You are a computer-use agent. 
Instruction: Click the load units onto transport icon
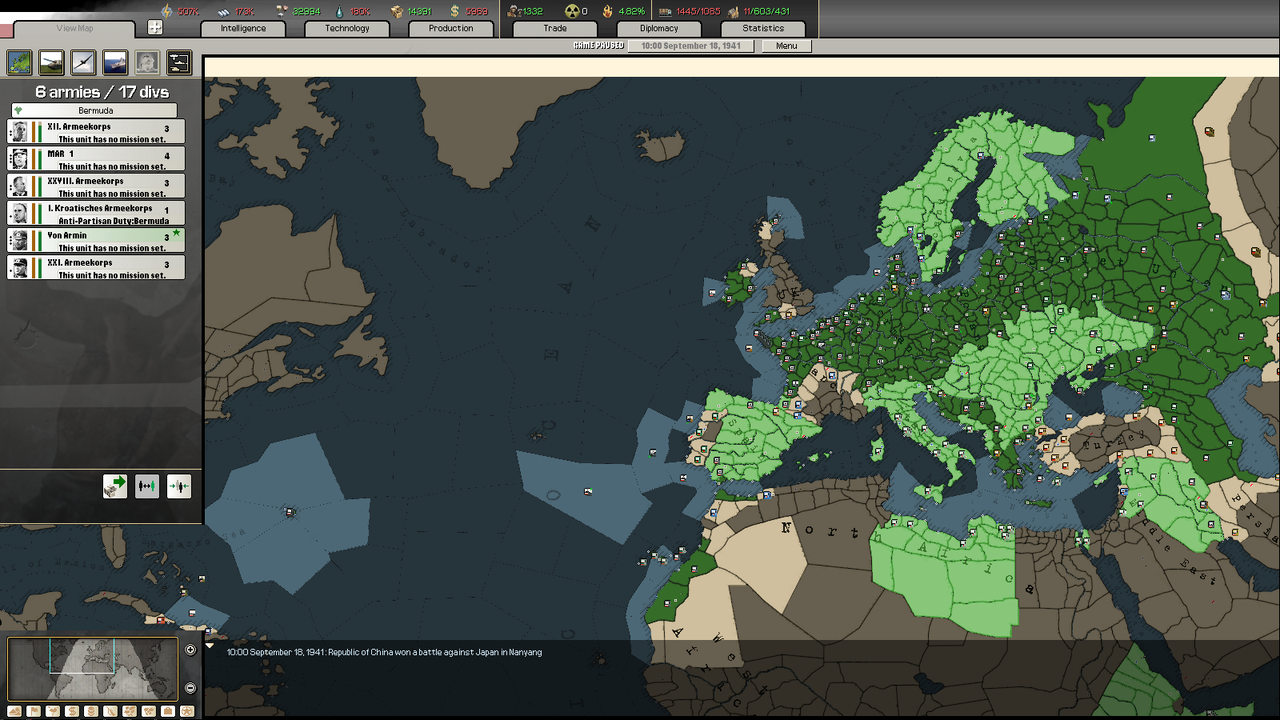(x=115, y=486)
